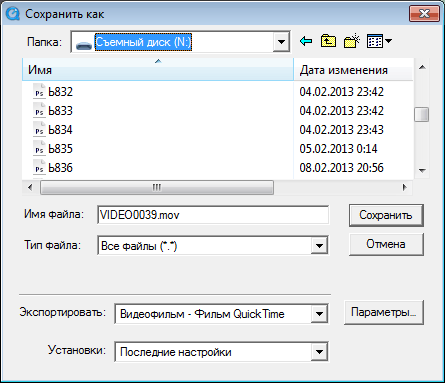Select file Ь836

pos(60,167)
